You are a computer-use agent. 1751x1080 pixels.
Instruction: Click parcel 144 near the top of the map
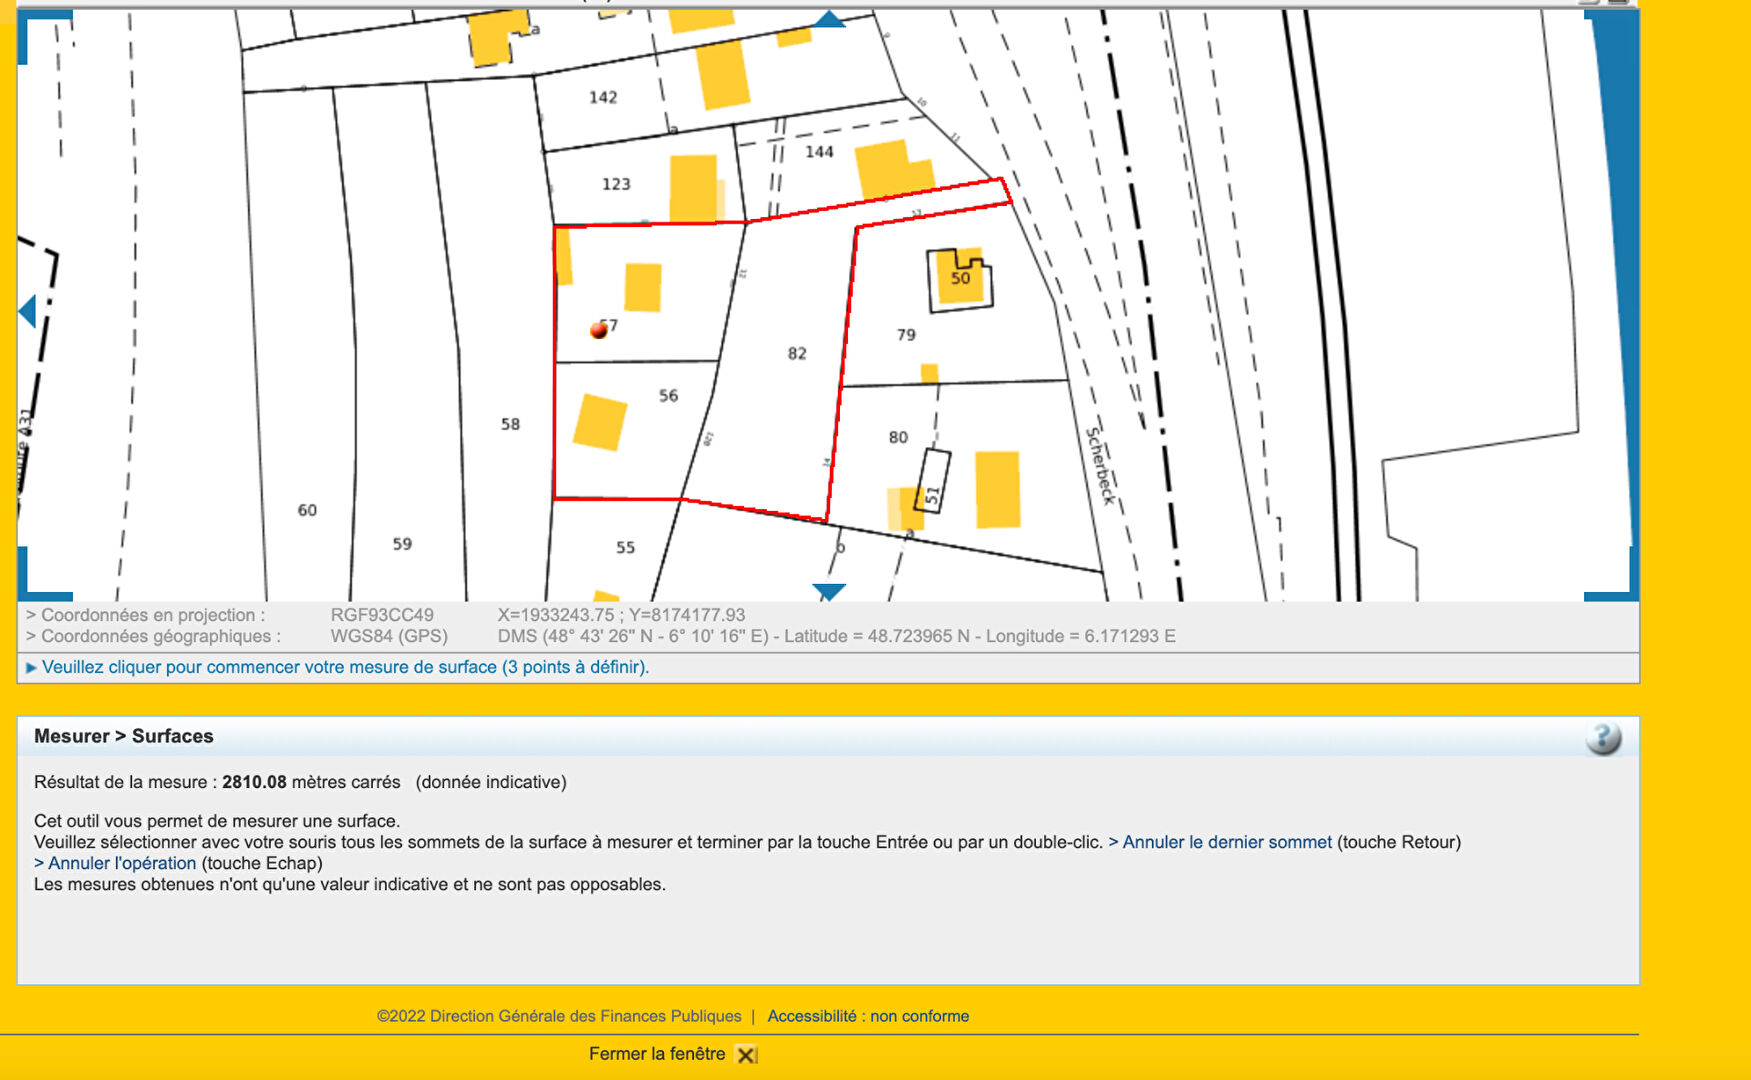[818, 152]
